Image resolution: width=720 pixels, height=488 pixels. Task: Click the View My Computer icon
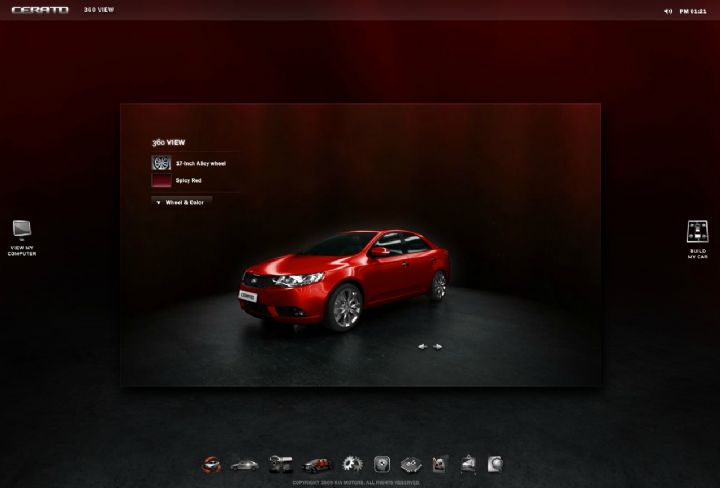coord(22,238)
